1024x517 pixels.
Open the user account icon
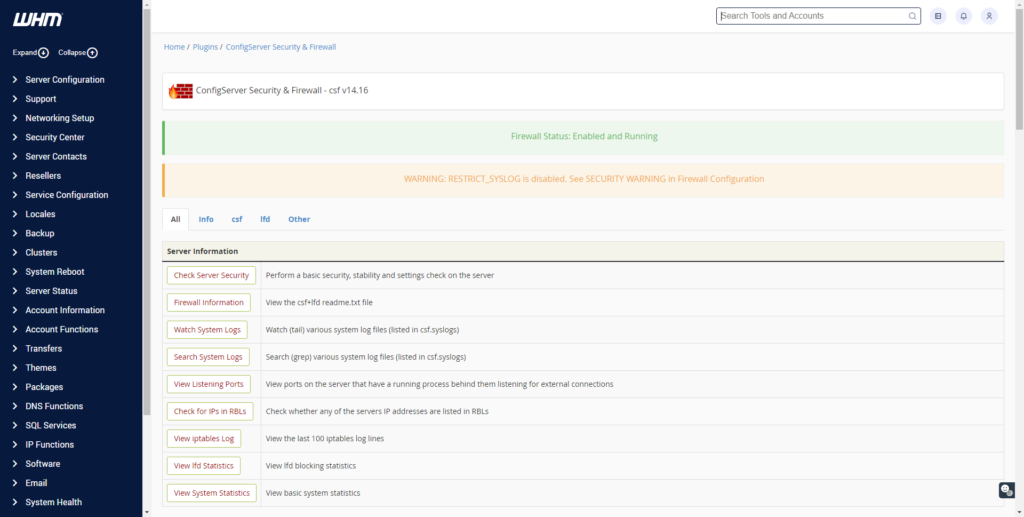tap(989, 16)
